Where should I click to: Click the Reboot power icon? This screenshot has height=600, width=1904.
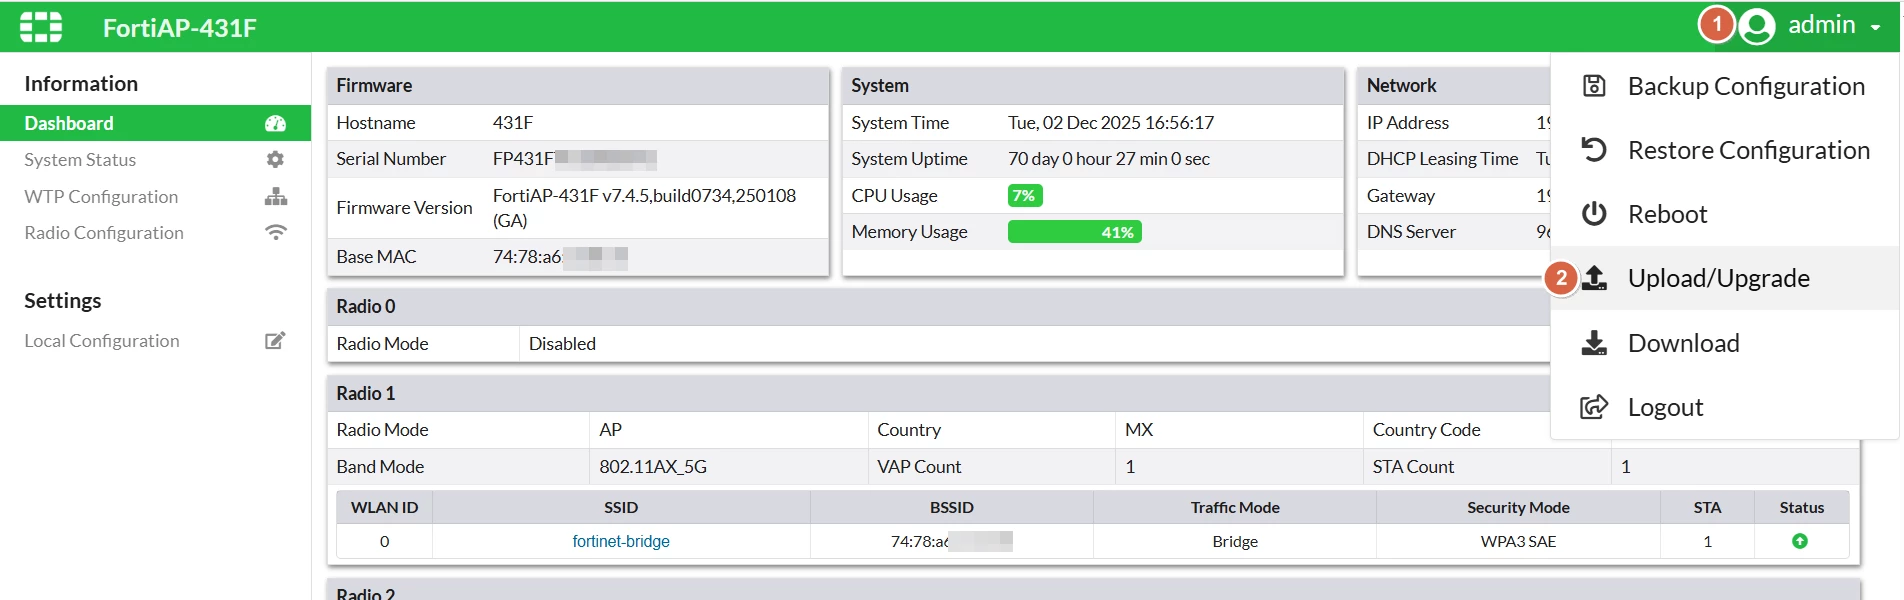(x=1594, y=214)
